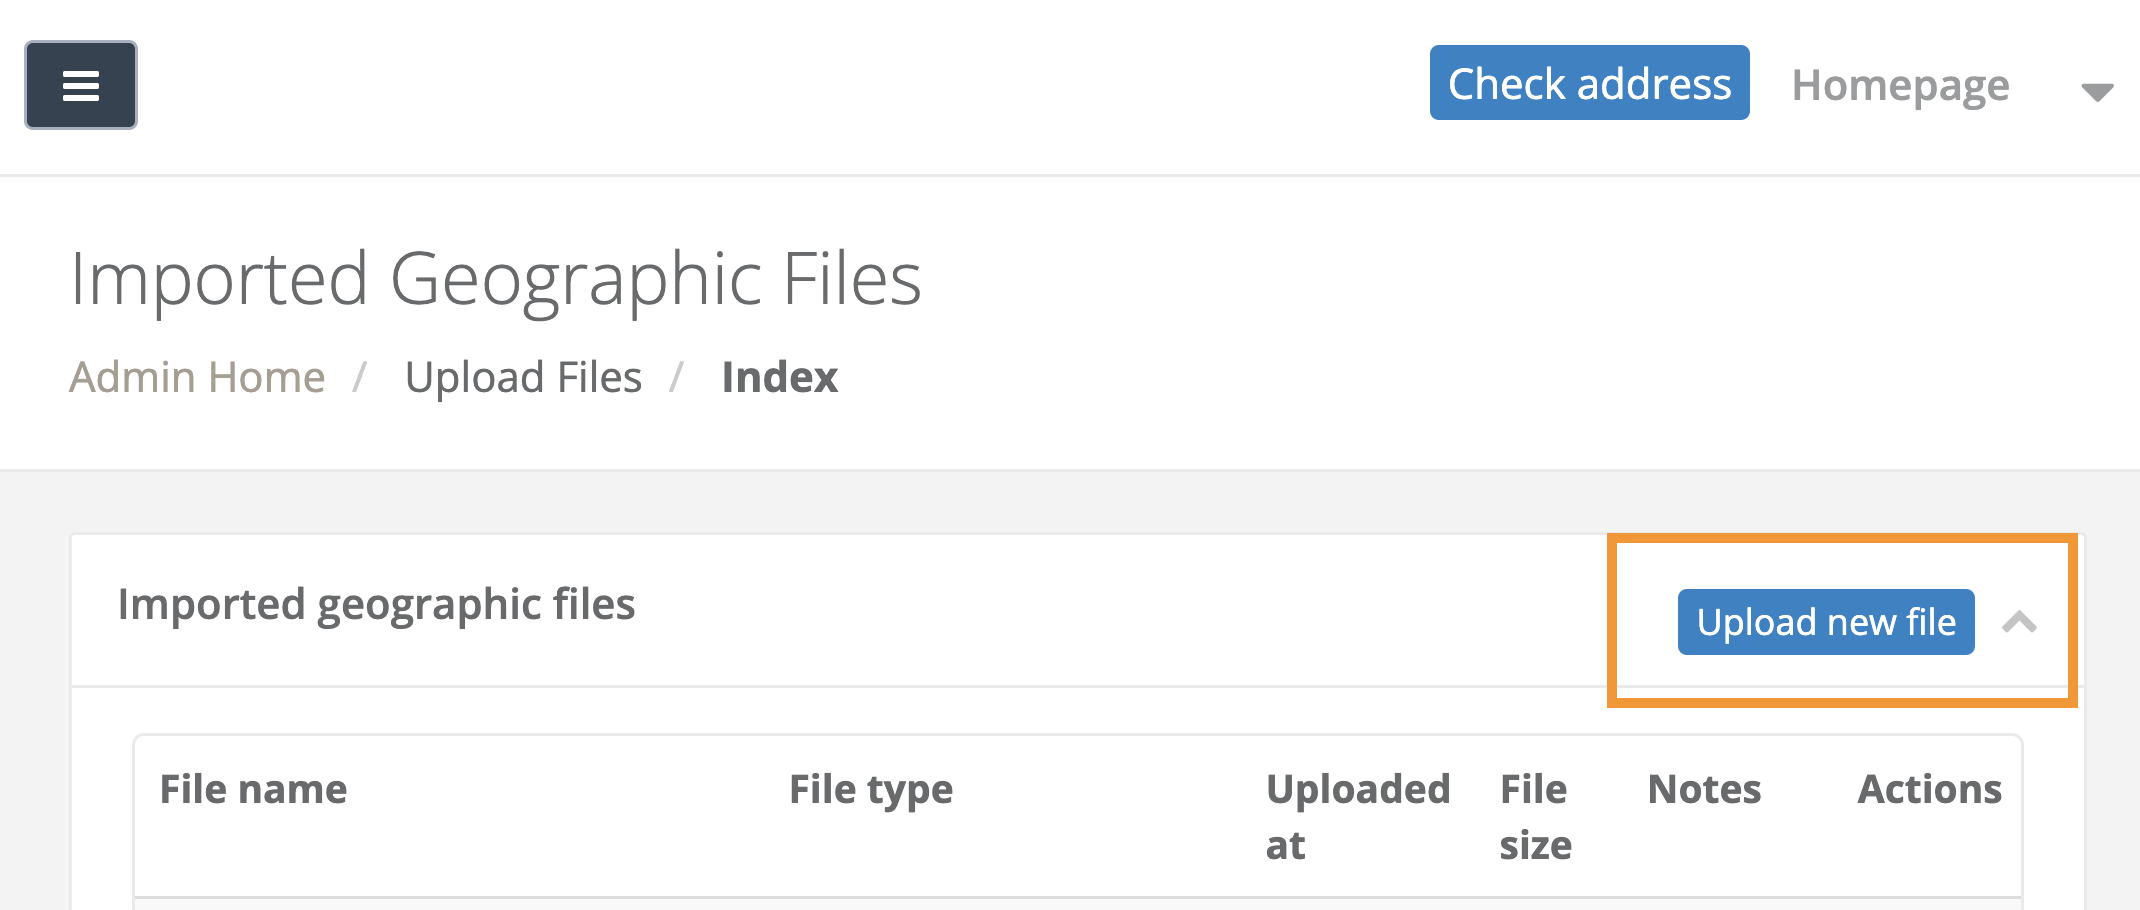Open the hamburger navigation menu
The height and width of the screenshot is (910, 2140).
[80, 85]
